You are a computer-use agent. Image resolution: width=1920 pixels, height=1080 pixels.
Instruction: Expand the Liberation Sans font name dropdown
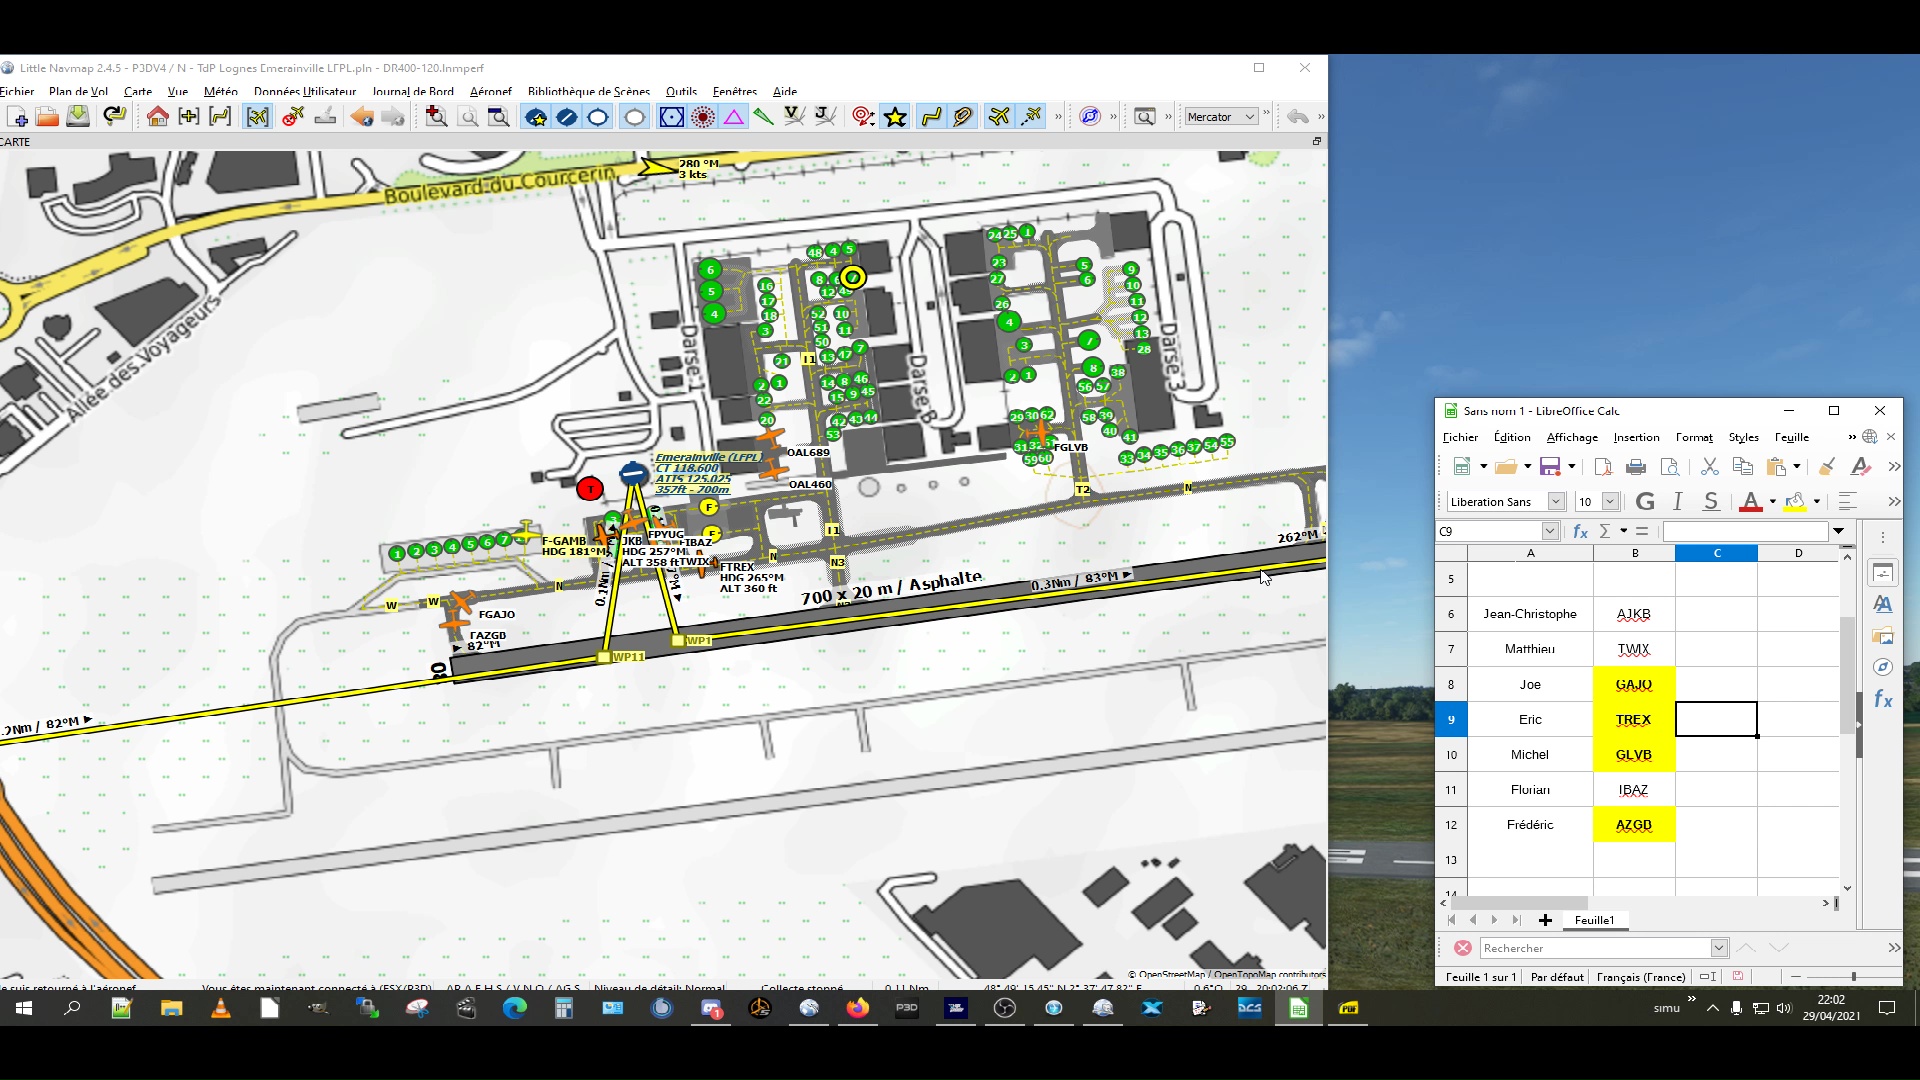click(1556, 502)
